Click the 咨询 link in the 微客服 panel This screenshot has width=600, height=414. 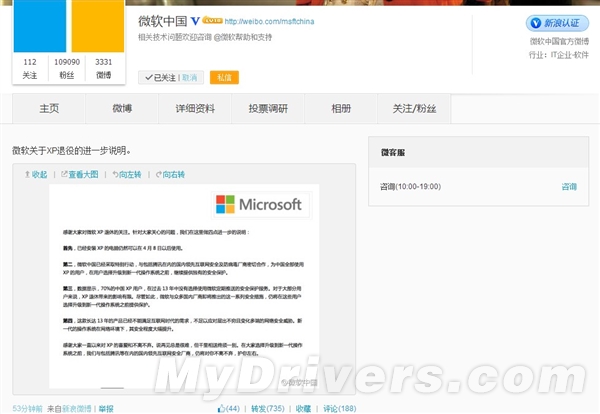click(x=569, y=187)
